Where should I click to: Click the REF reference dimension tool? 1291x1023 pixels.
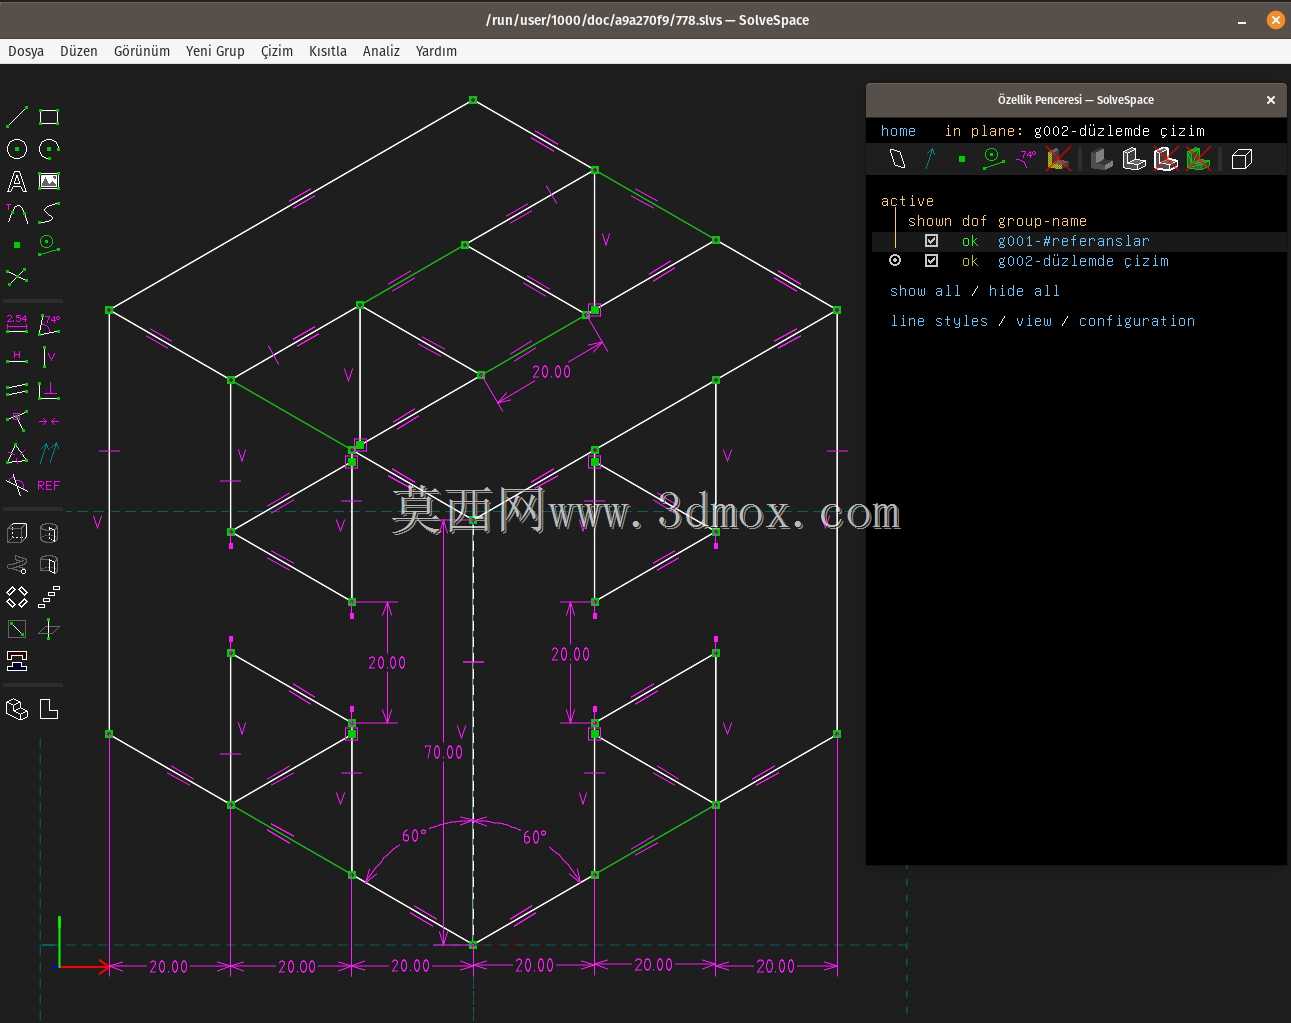click(49, 485)
